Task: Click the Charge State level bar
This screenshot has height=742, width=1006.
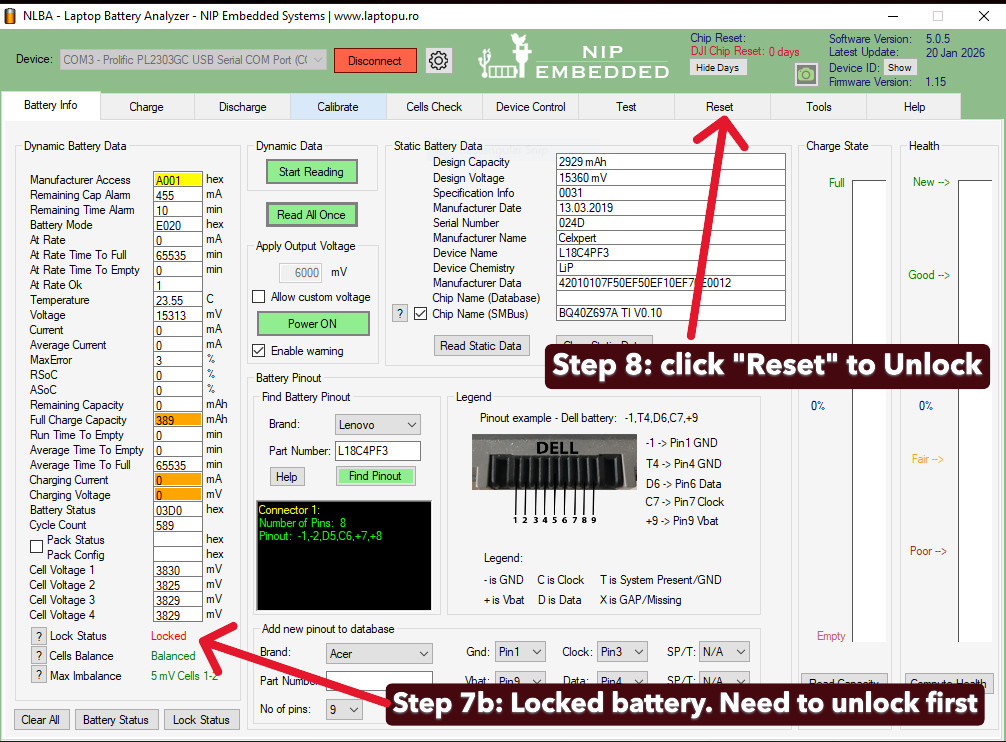Action: click(x=869, y=410)
